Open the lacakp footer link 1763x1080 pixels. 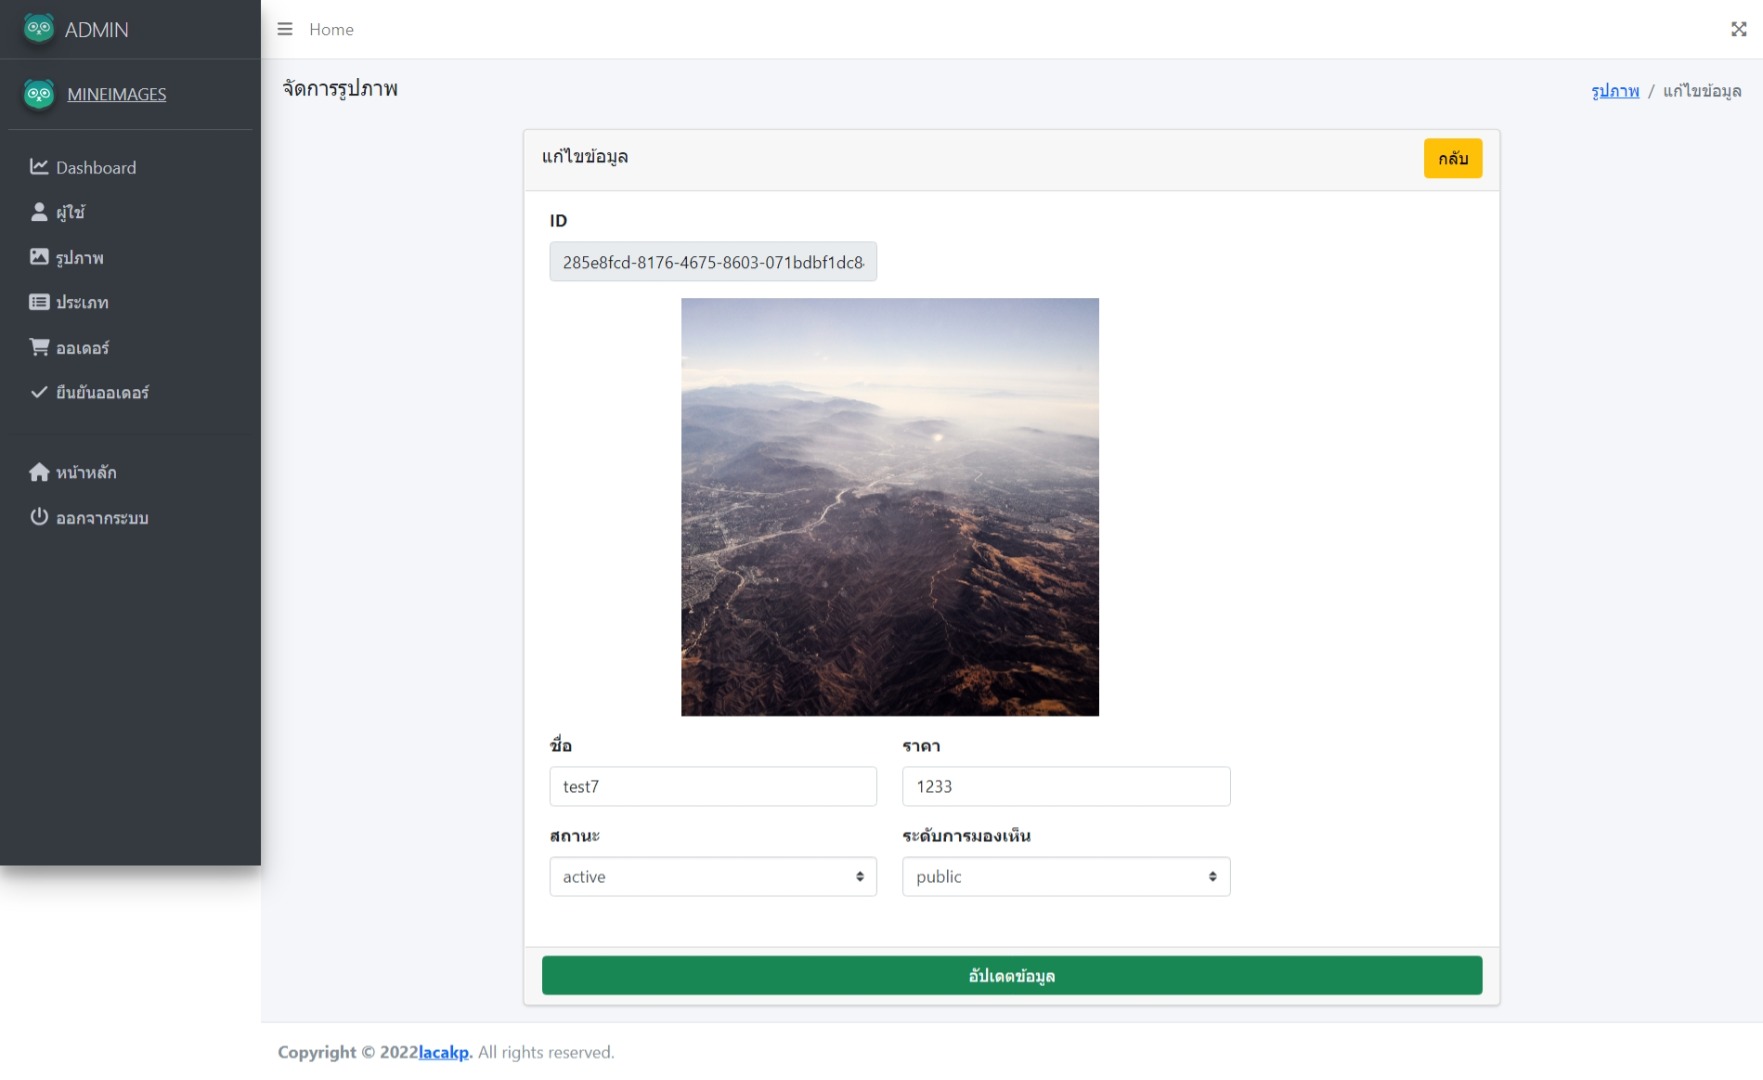point(443,1052)
